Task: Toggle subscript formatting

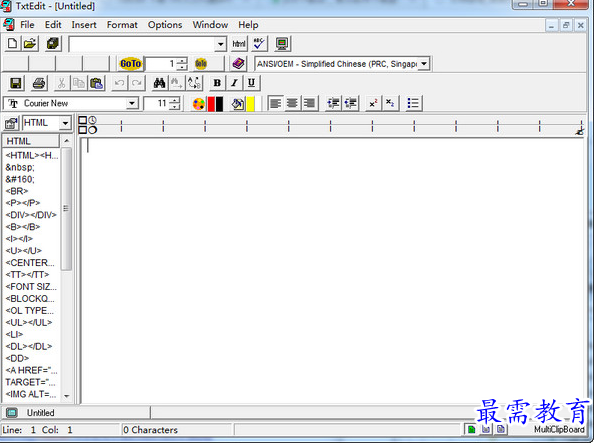Action: click(391, 103)
